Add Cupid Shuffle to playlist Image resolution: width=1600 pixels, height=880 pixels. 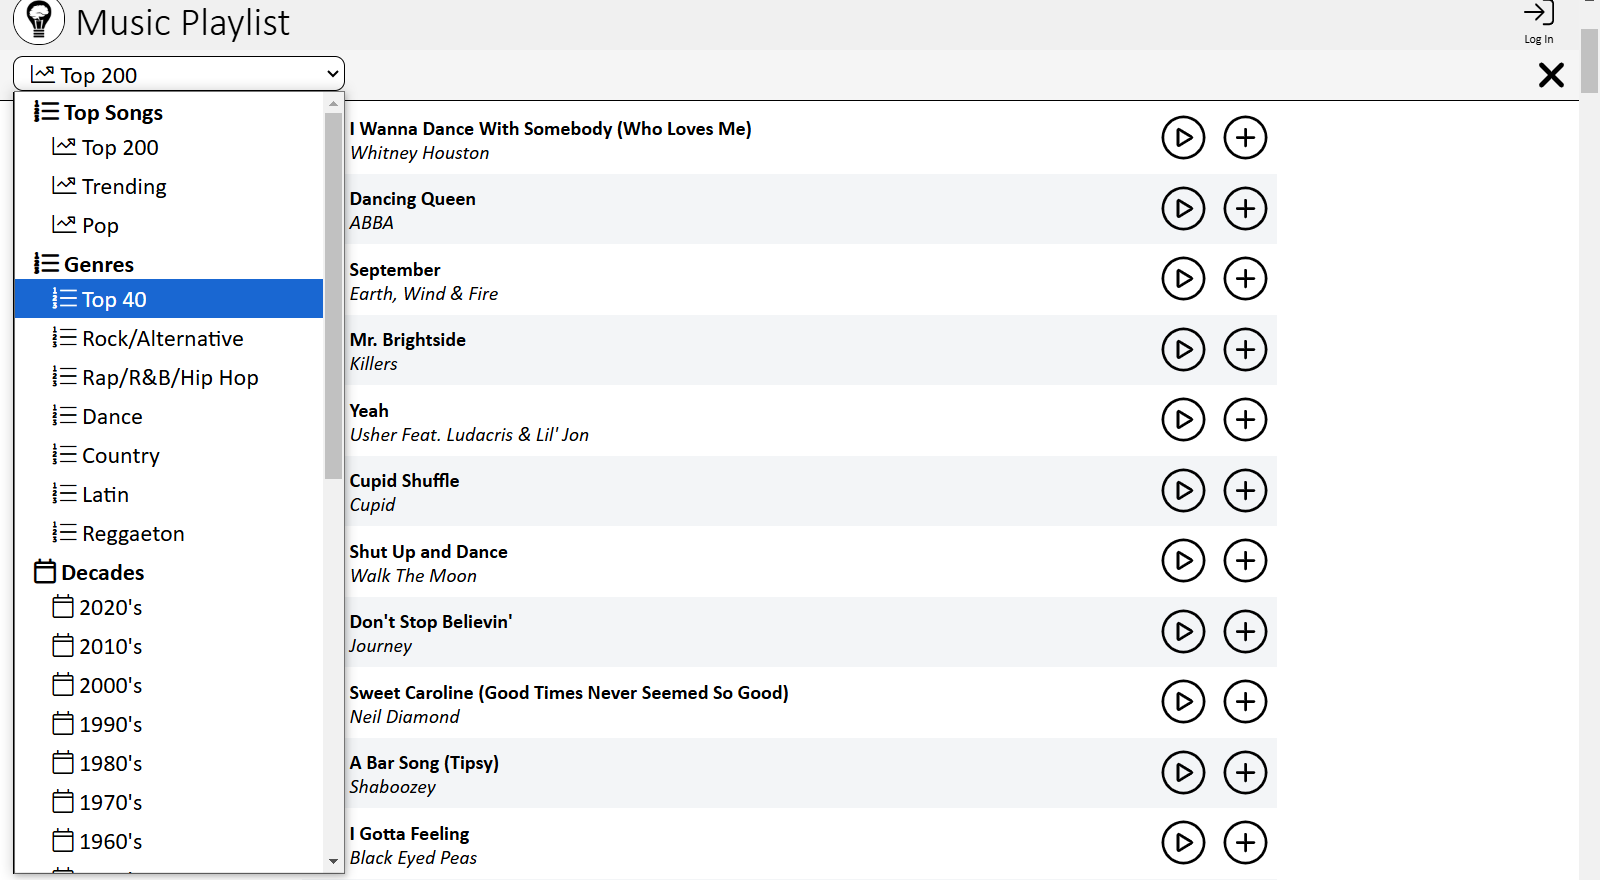[1245, 490]
